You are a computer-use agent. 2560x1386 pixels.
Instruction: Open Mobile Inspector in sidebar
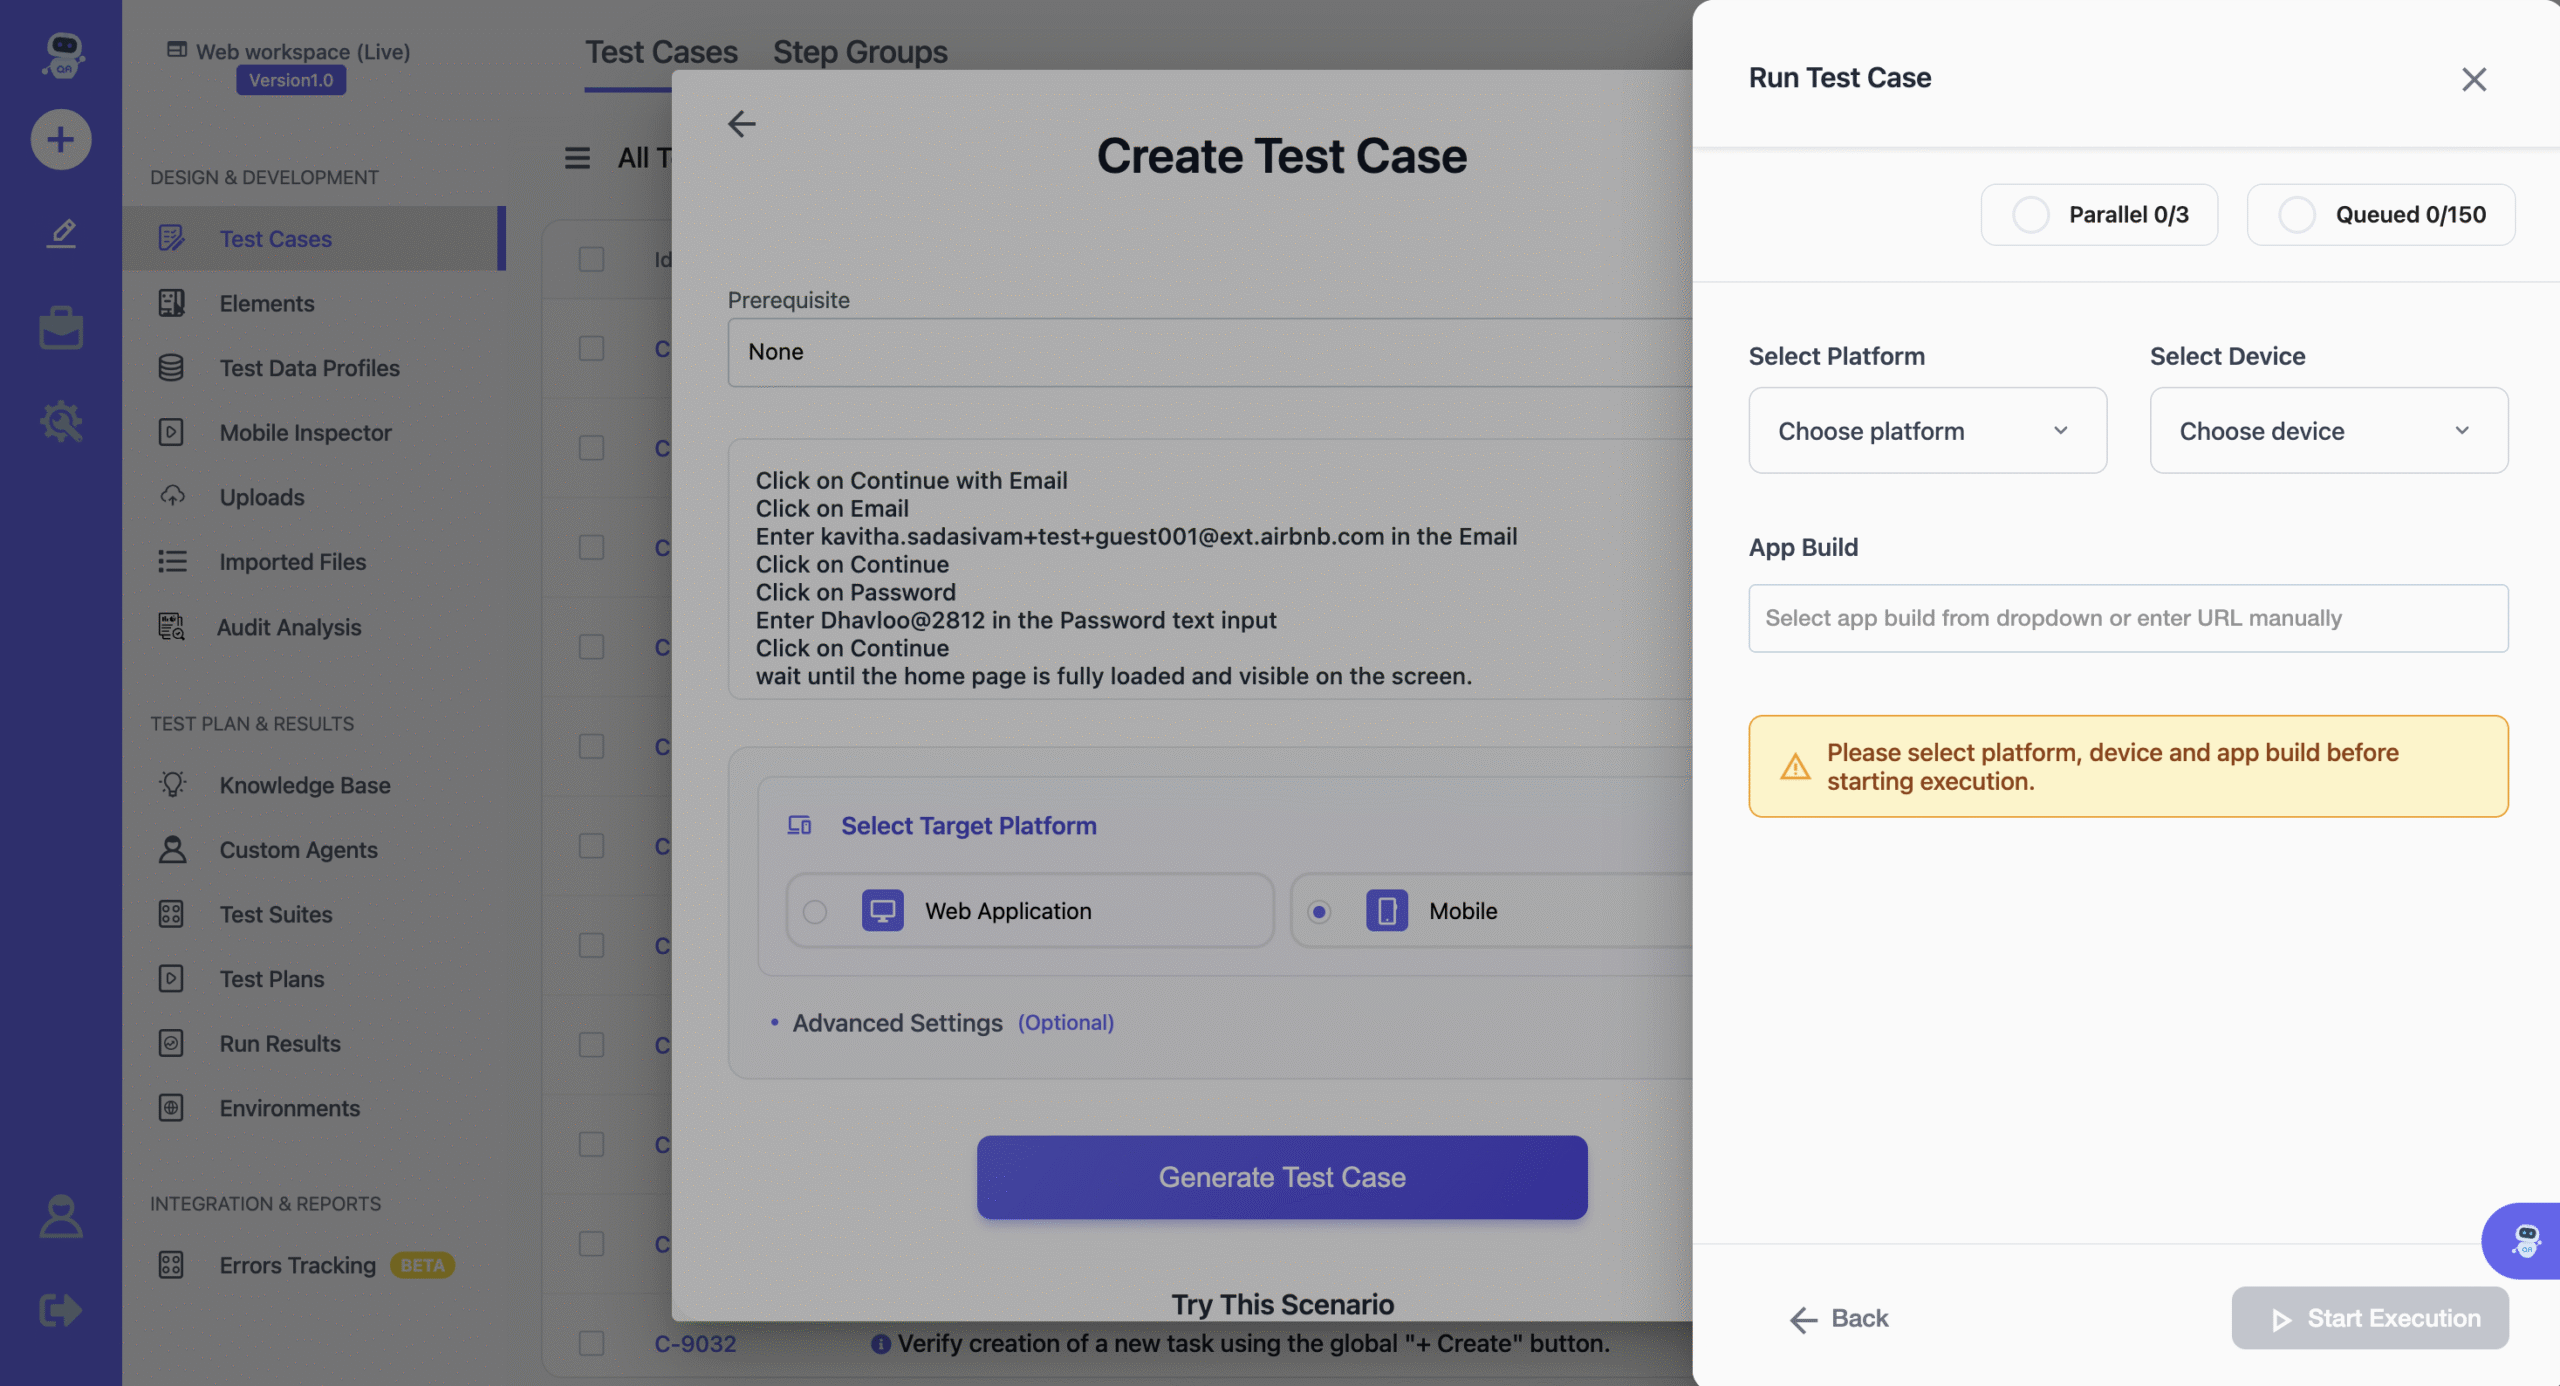[x=305, y=433]
